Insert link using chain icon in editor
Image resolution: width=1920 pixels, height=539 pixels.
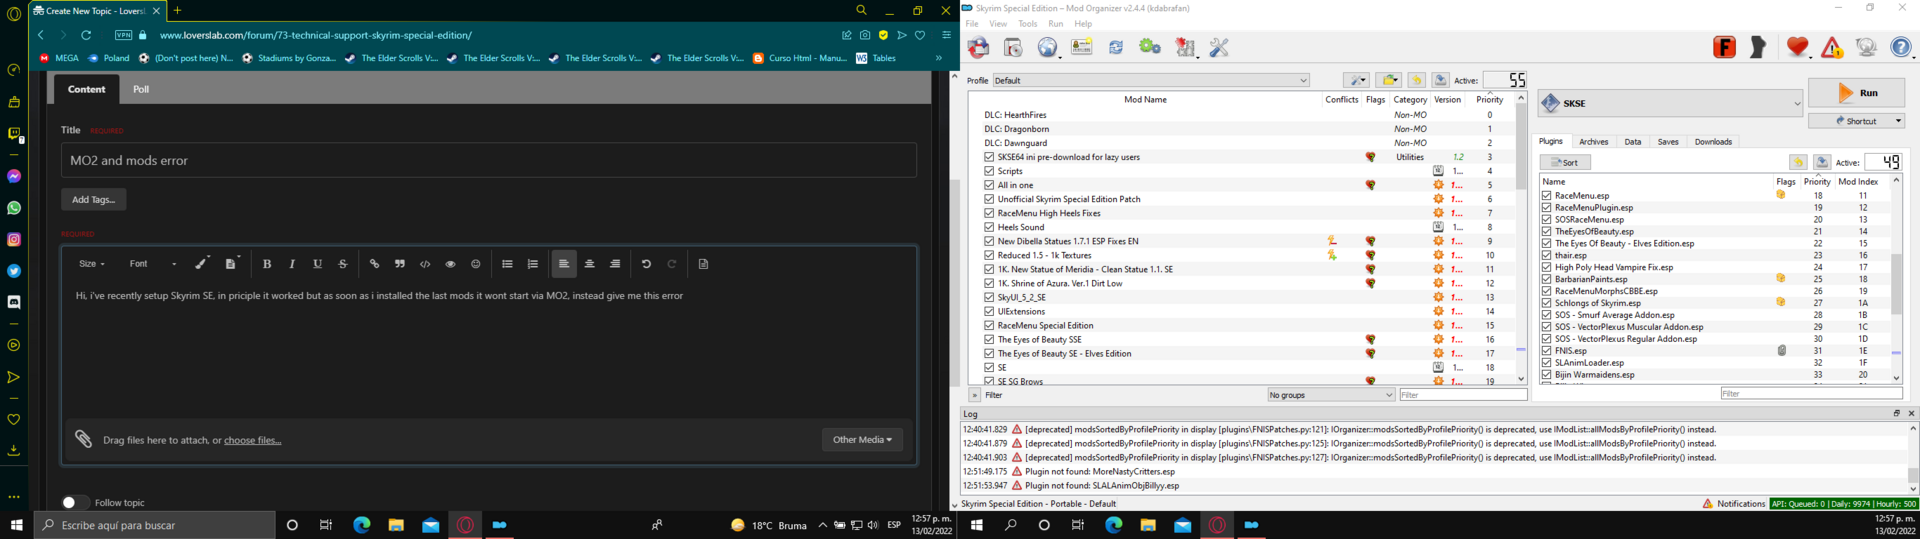pos(374,264)
